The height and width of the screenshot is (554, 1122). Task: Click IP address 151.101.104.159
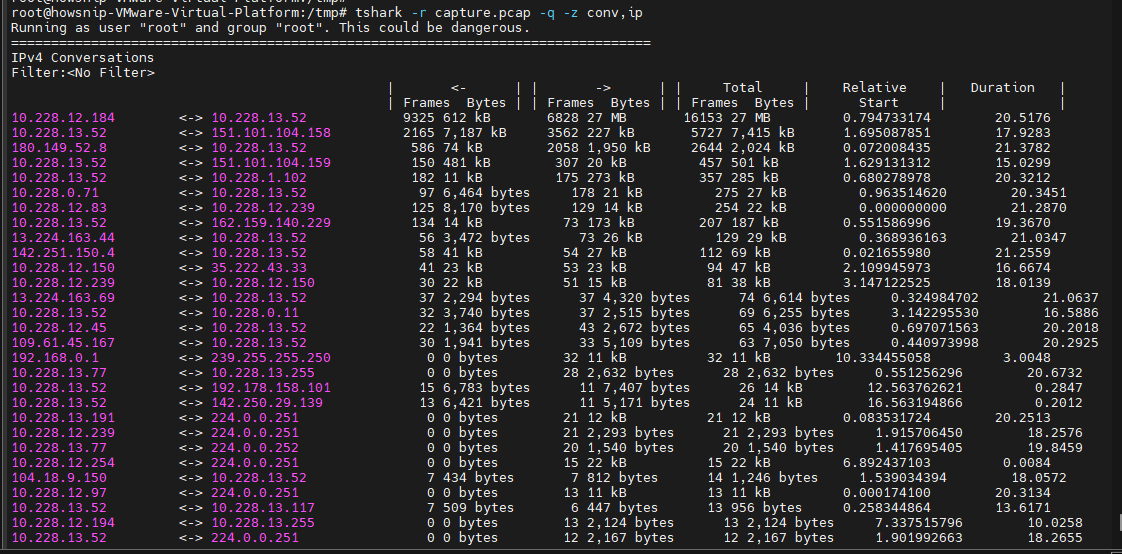[271, 163]
